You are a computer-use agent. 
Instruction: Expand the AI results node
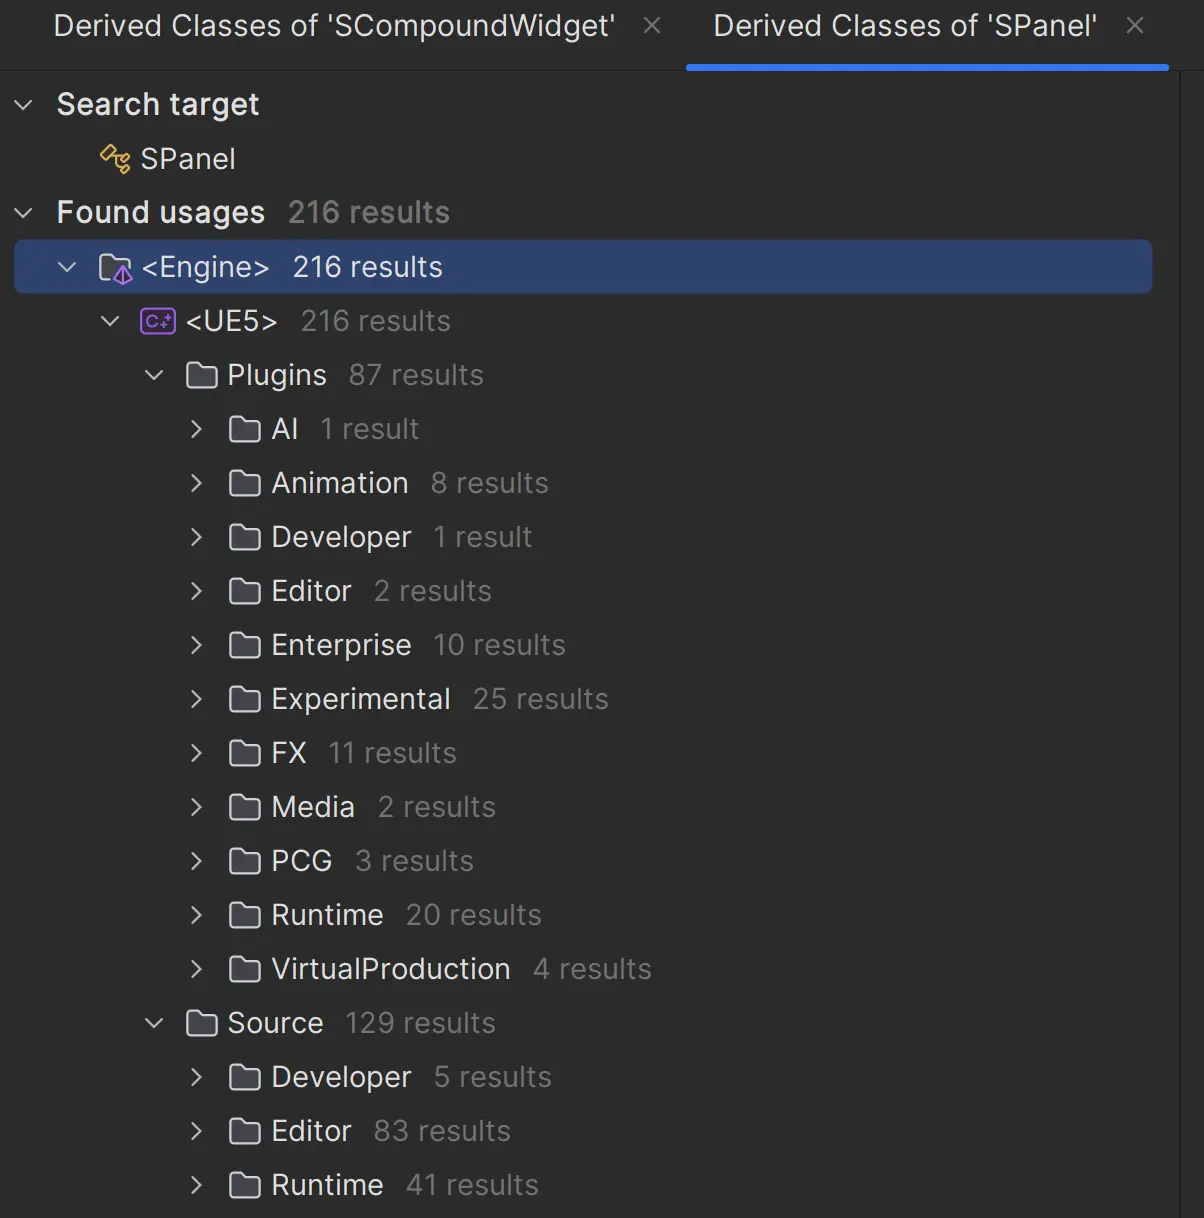195,429
